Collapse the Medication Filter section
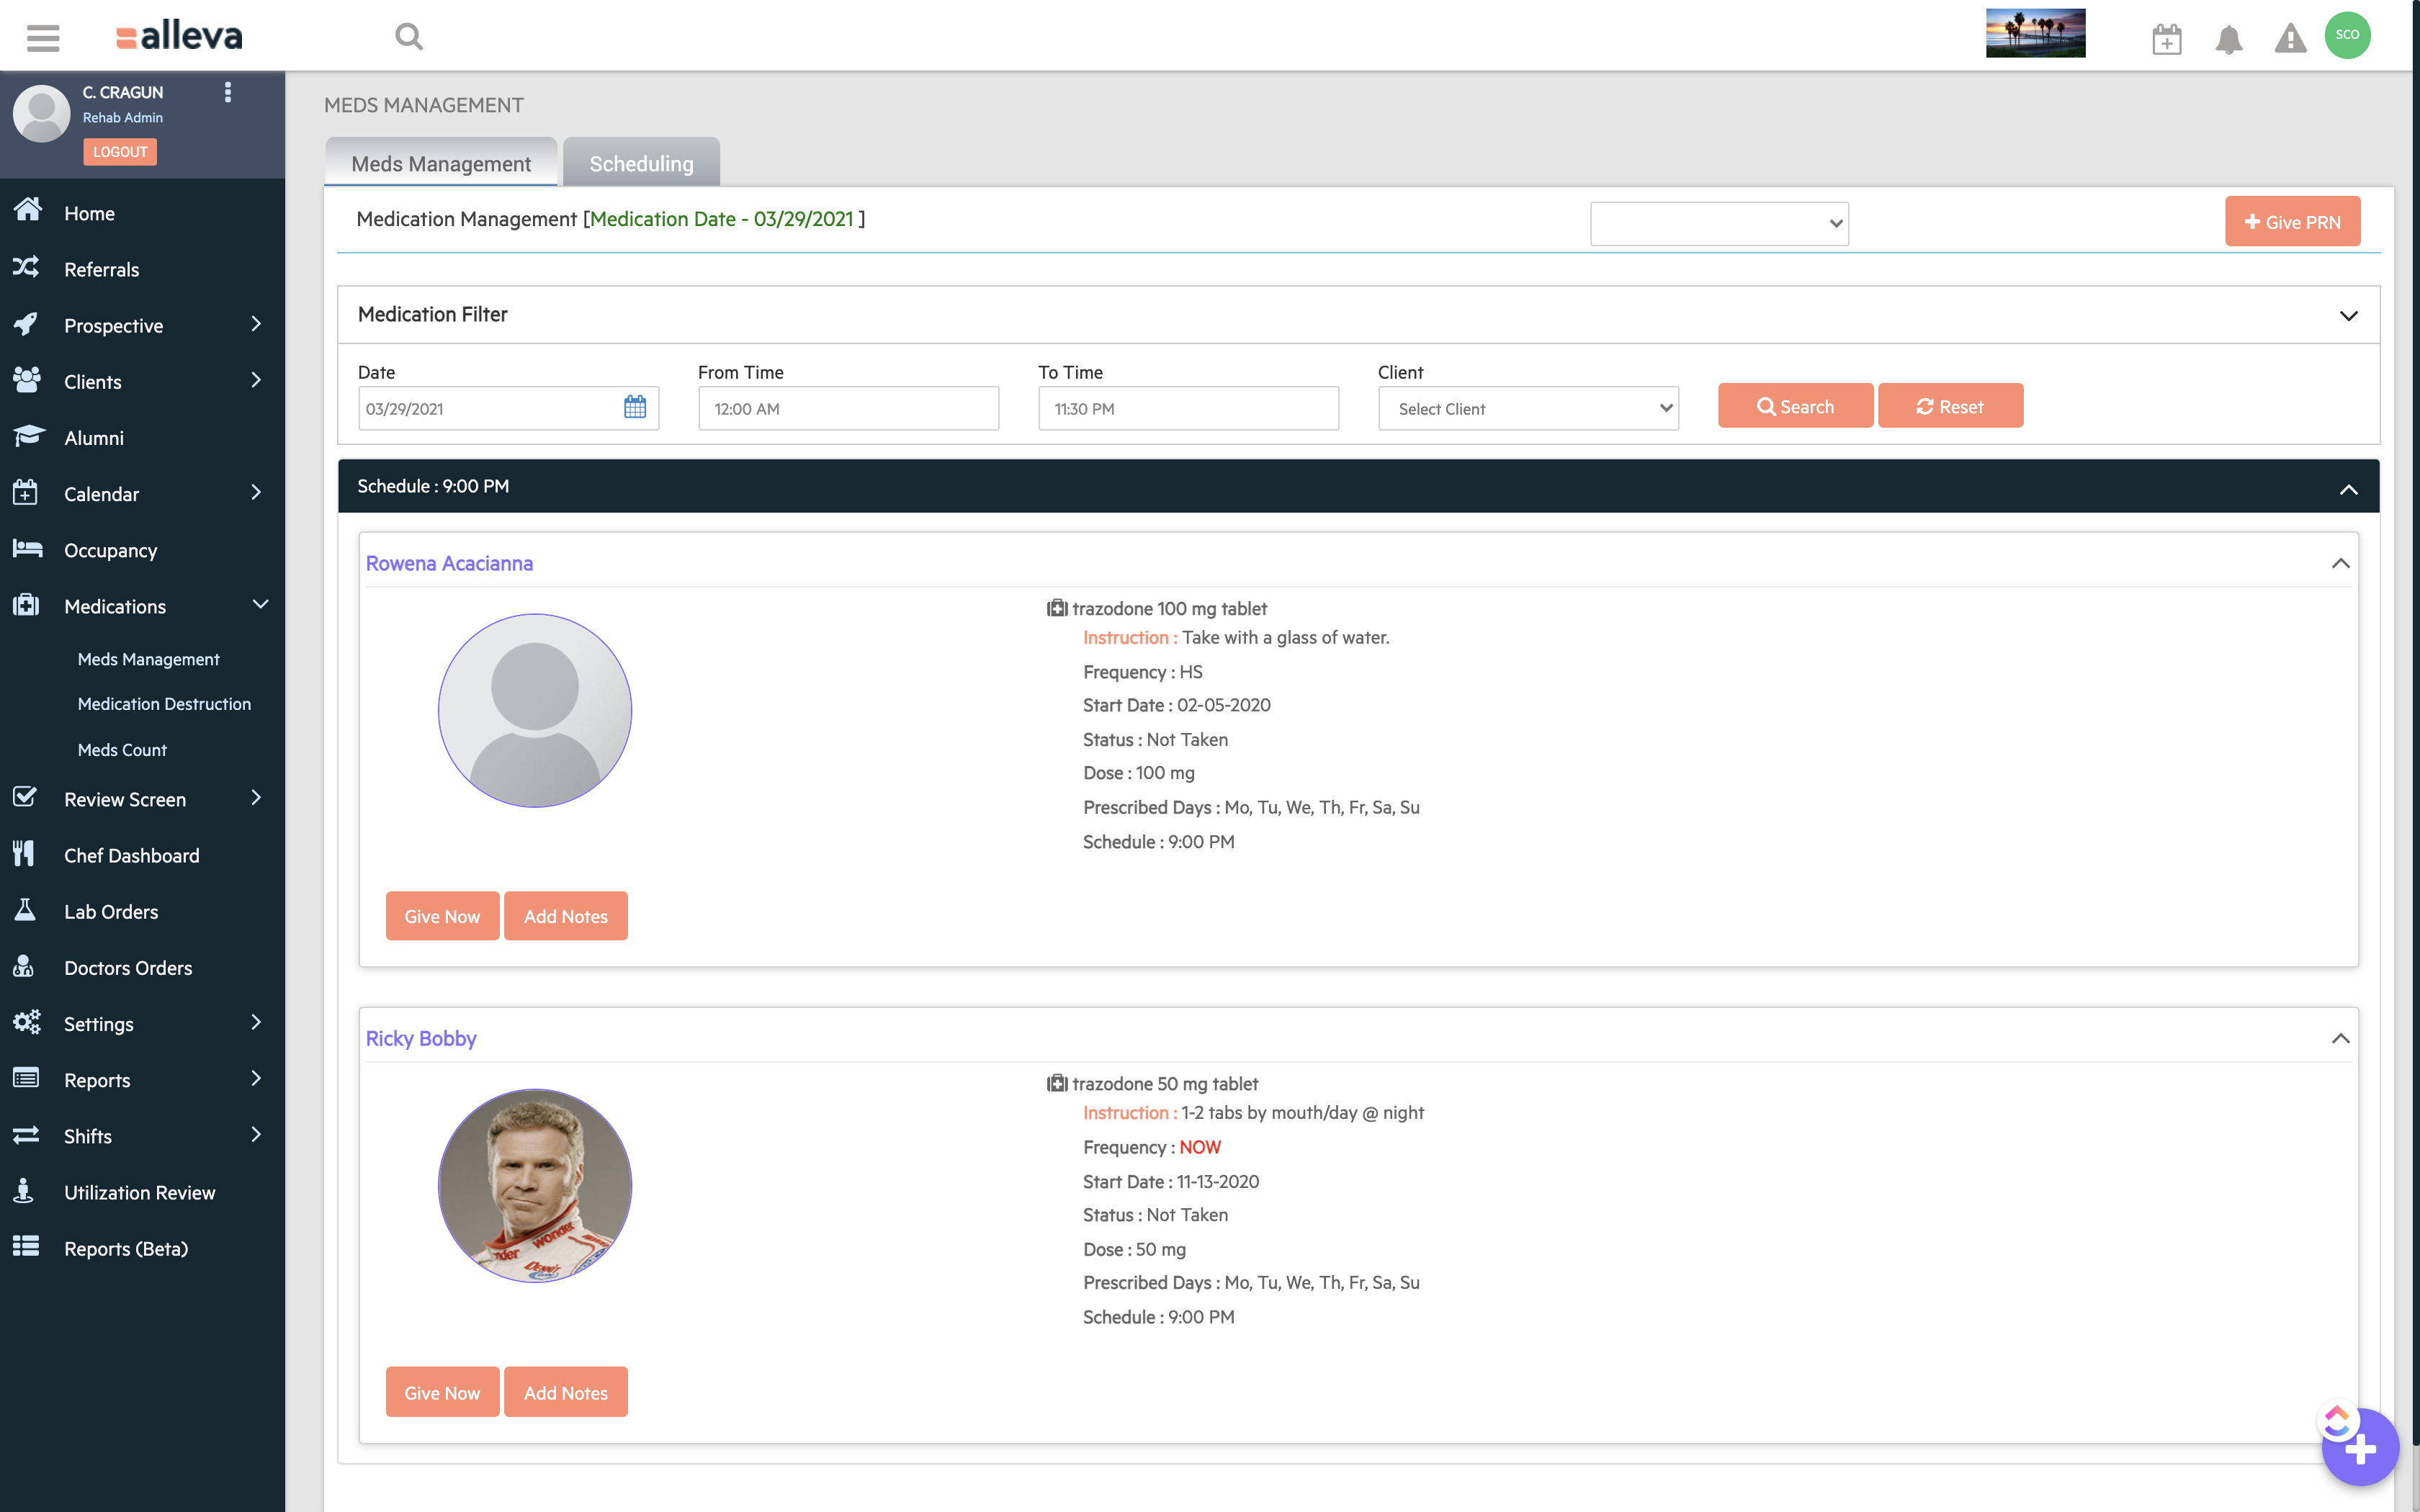The height and width of the screenshot is (1512, 2420). coord(2349,315)
